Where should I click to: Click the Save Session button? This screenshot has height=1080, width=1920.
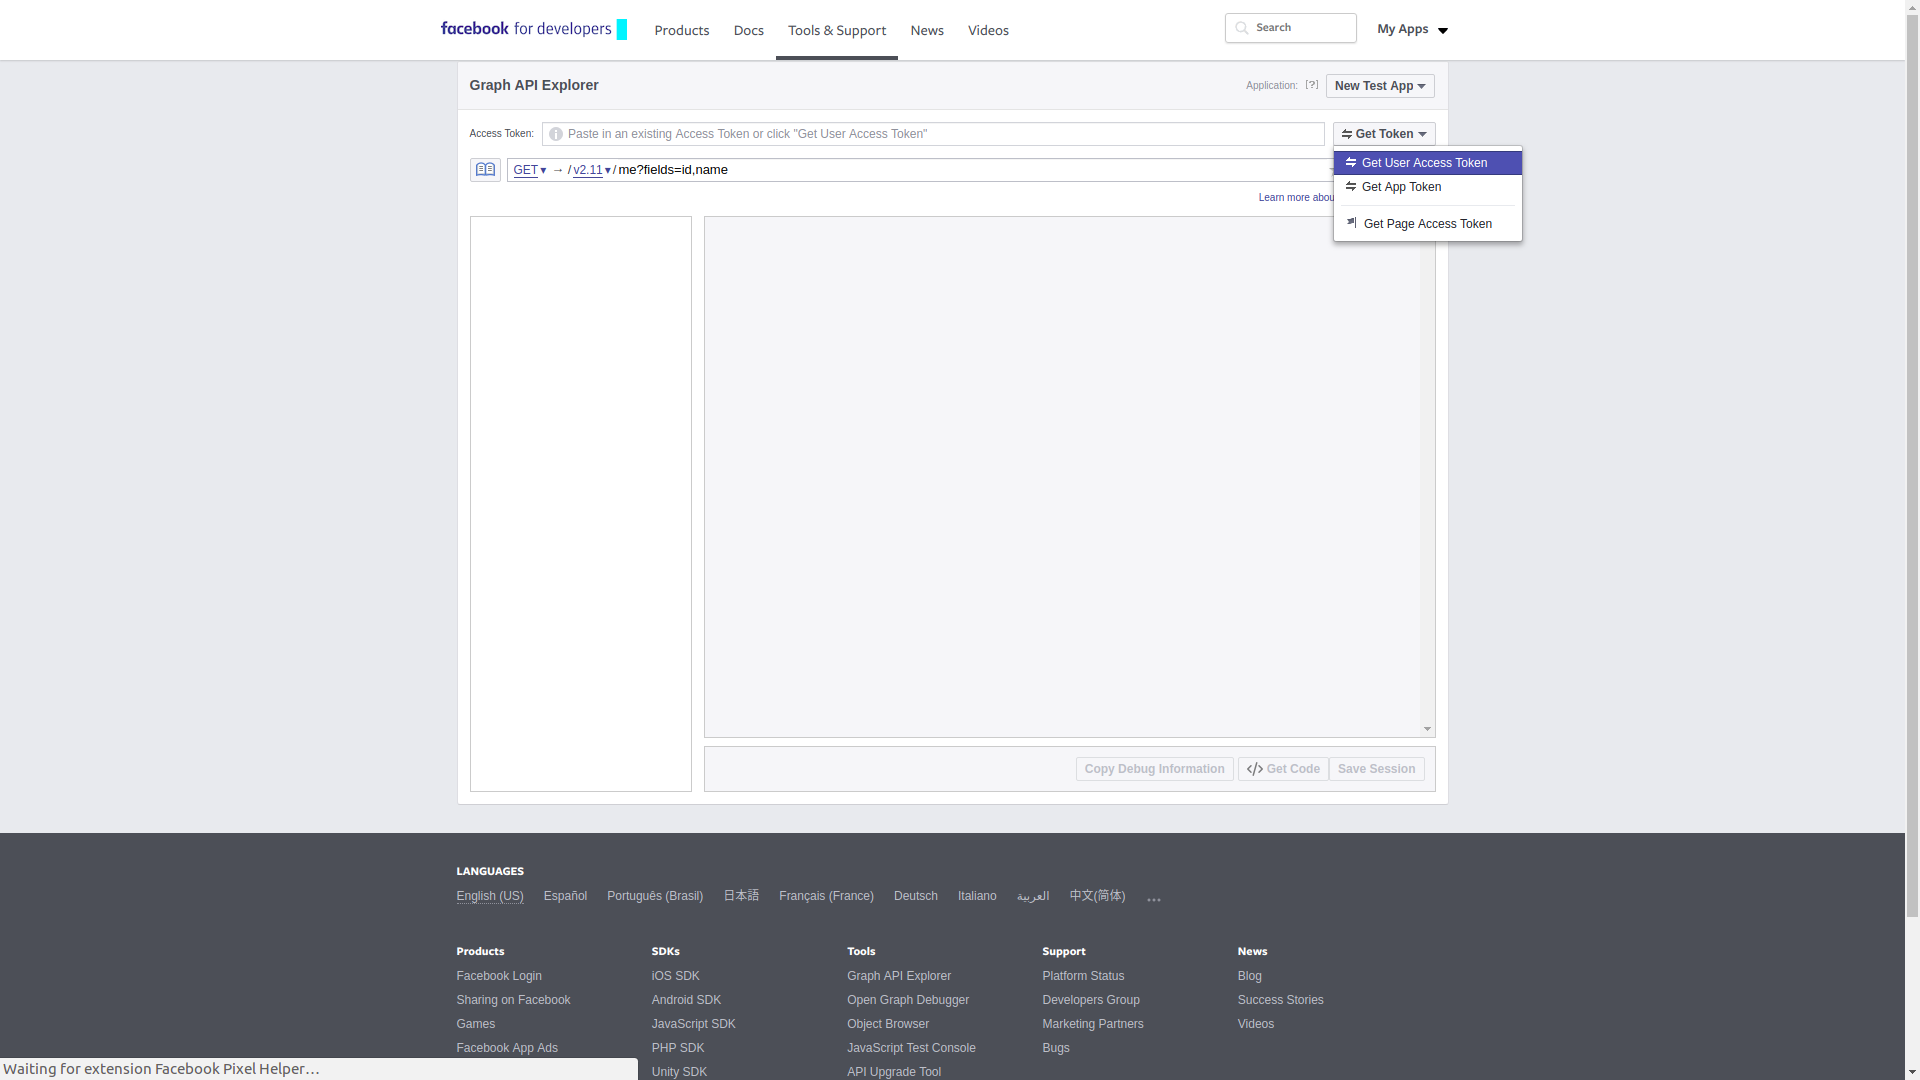1376,769
